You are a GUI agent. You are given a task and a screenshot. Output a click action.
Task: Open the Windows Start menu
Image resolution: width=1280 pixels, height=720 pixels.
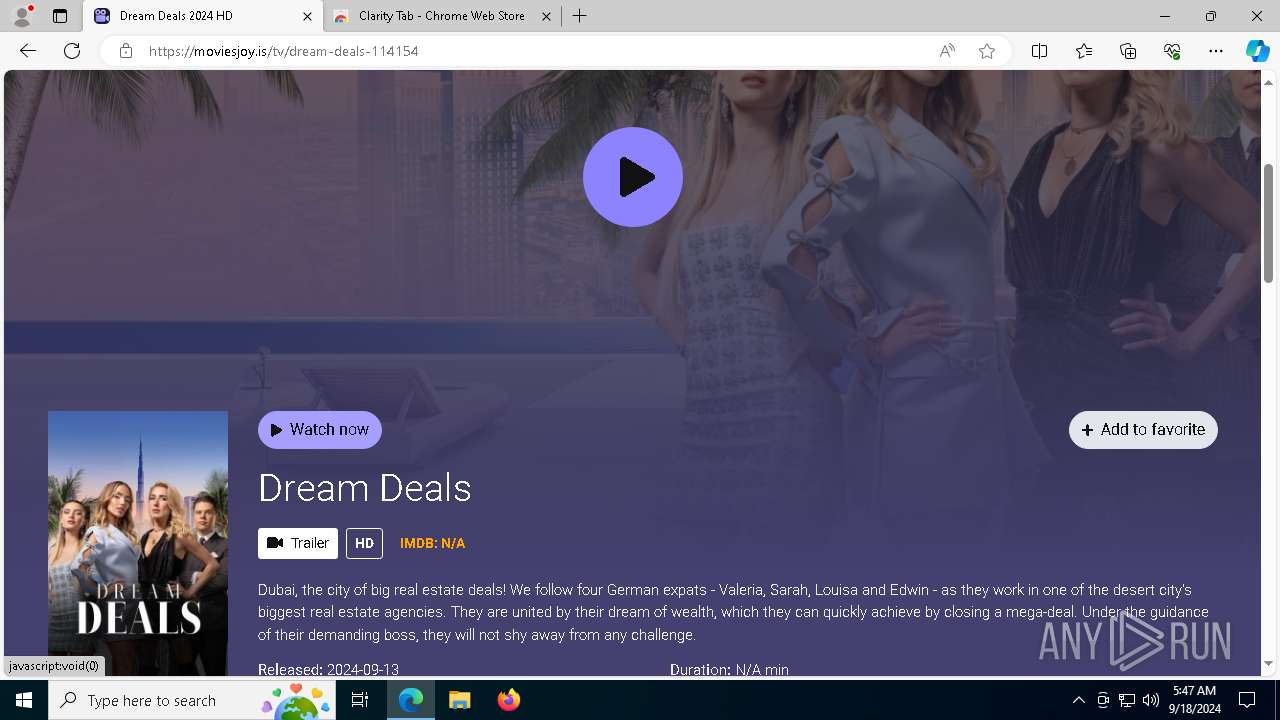(x=24, y=700)
